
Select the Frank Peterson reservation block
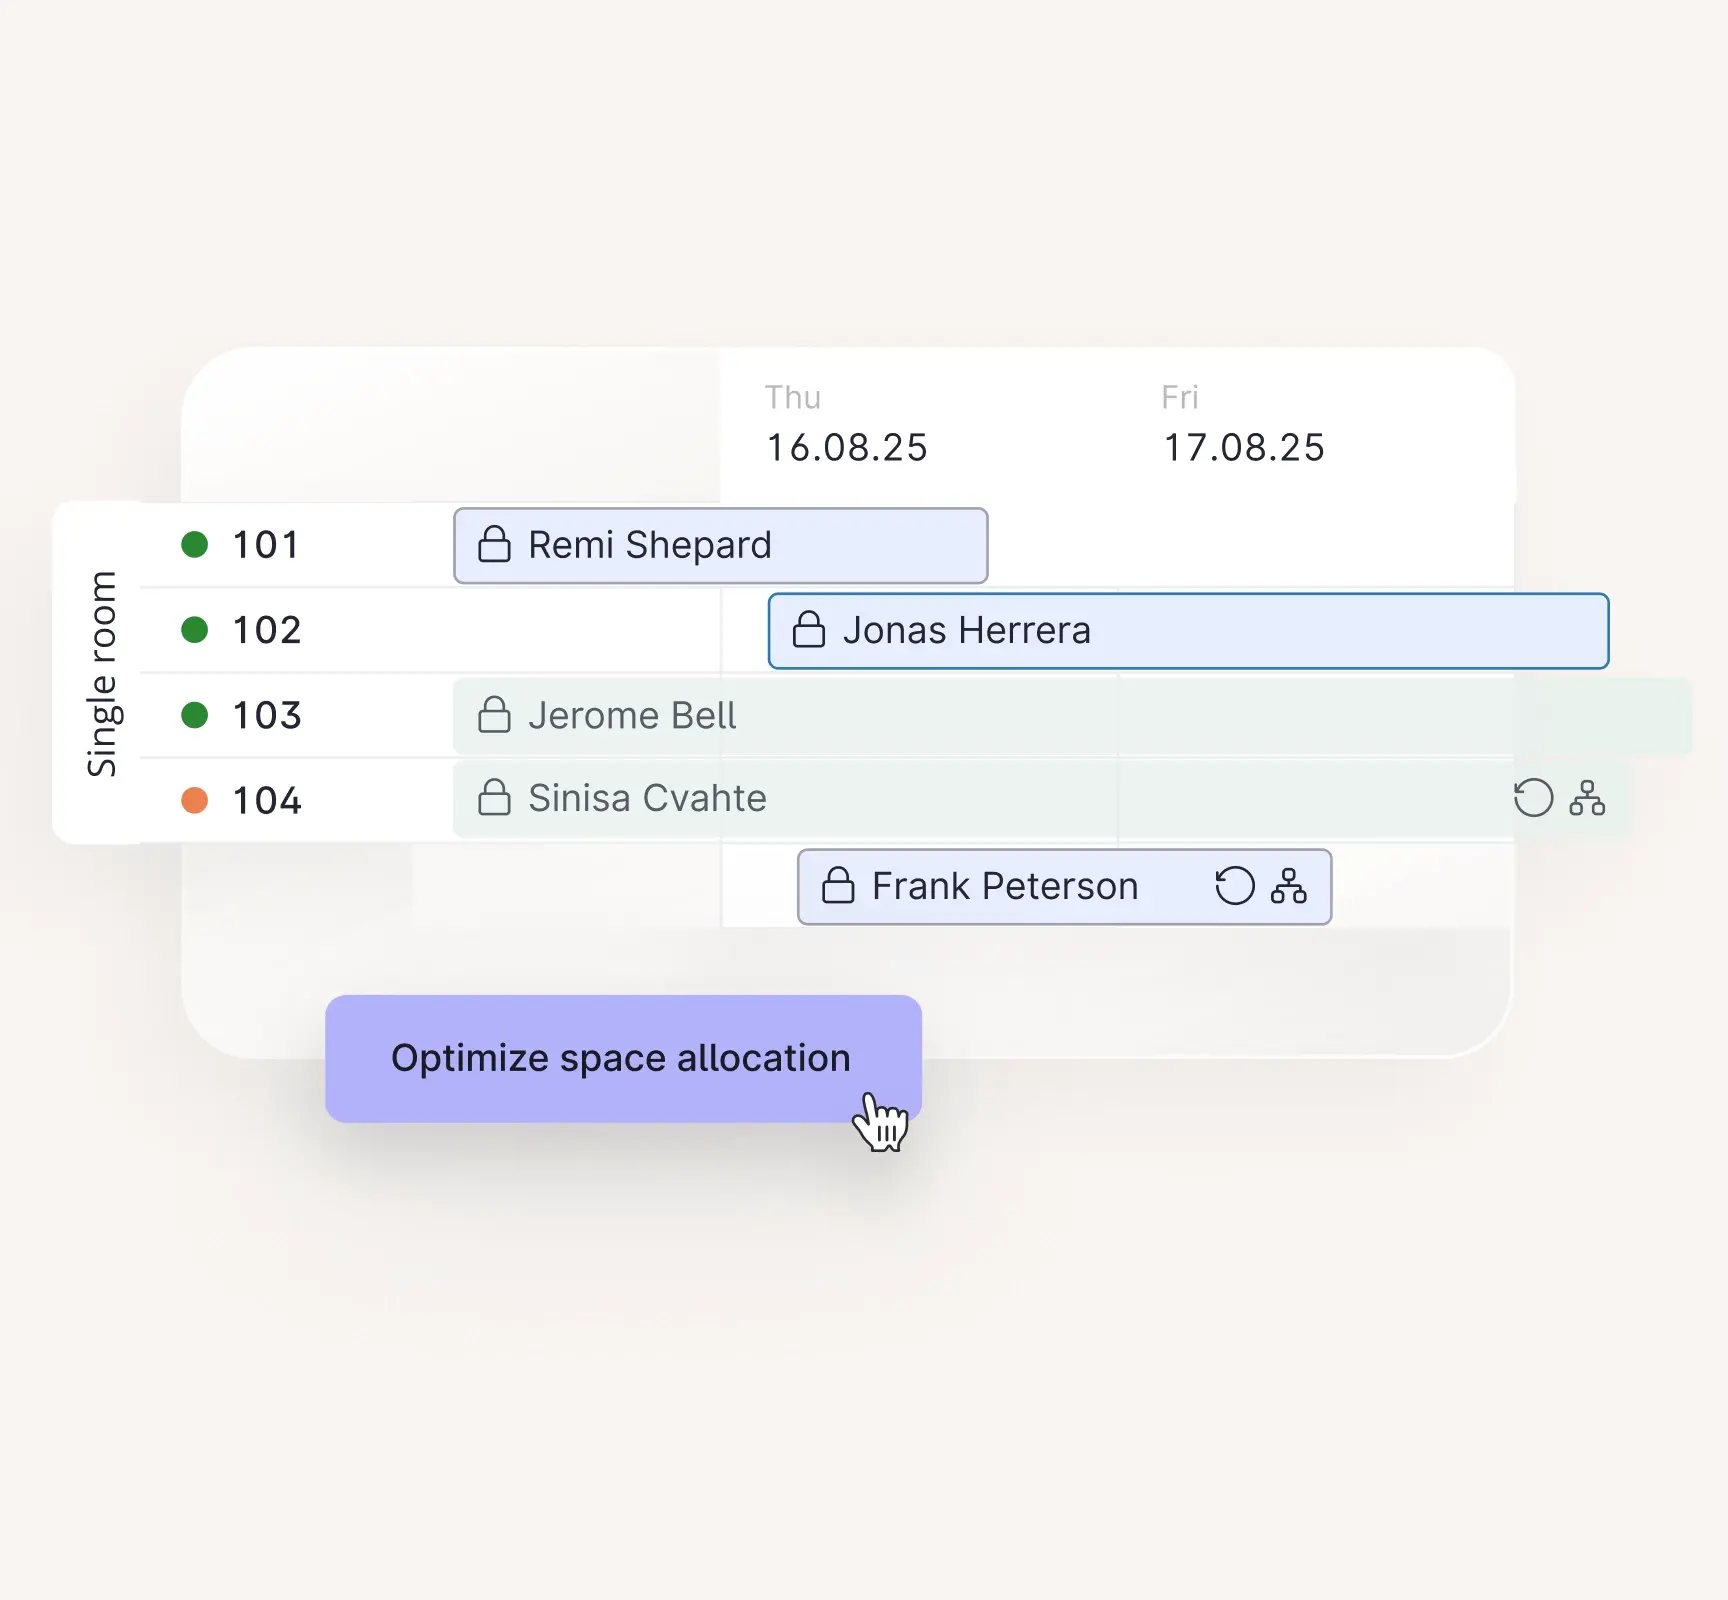pyautogui.click(x=1064, y=887)
